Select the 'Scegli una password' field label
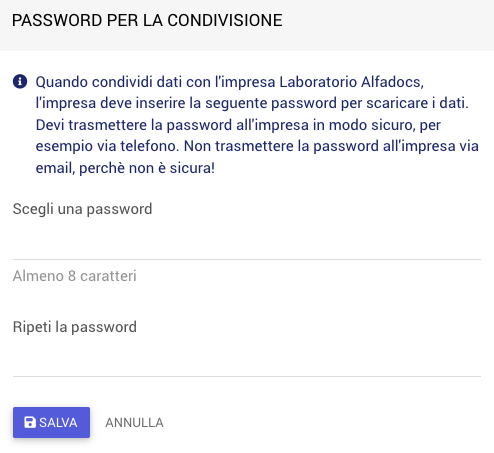The width and height of the screenshot is (494, 453). click(82, 209)
